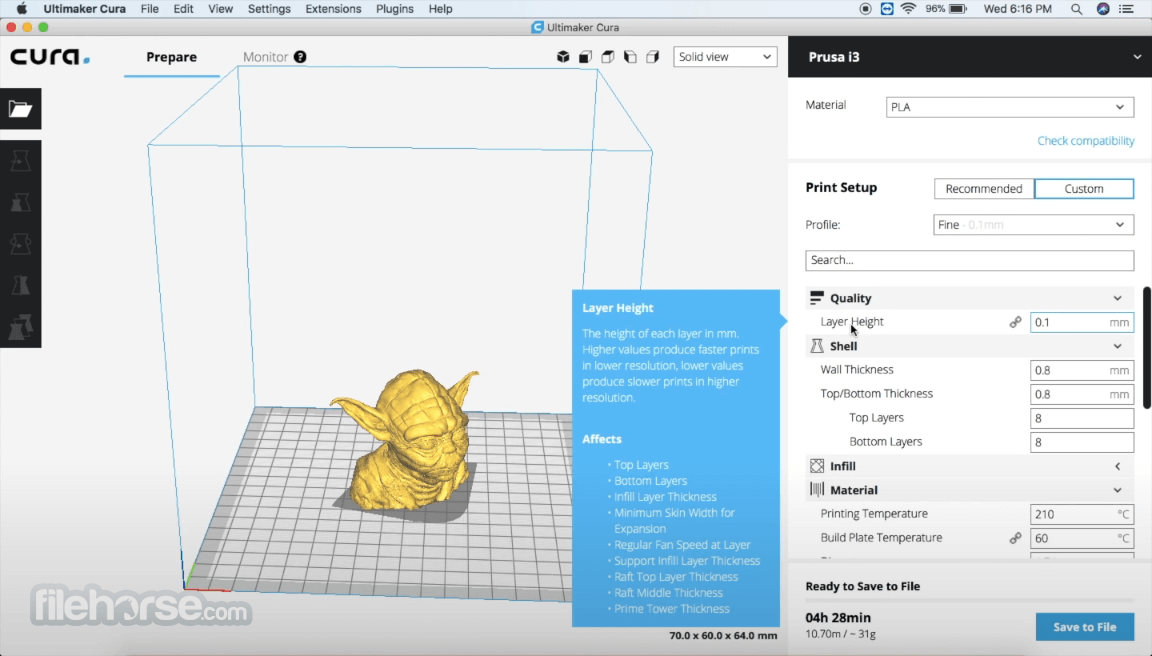This screenshot has height=656, width=1152.
Task: Open the Edit menu
Action: 183,9
